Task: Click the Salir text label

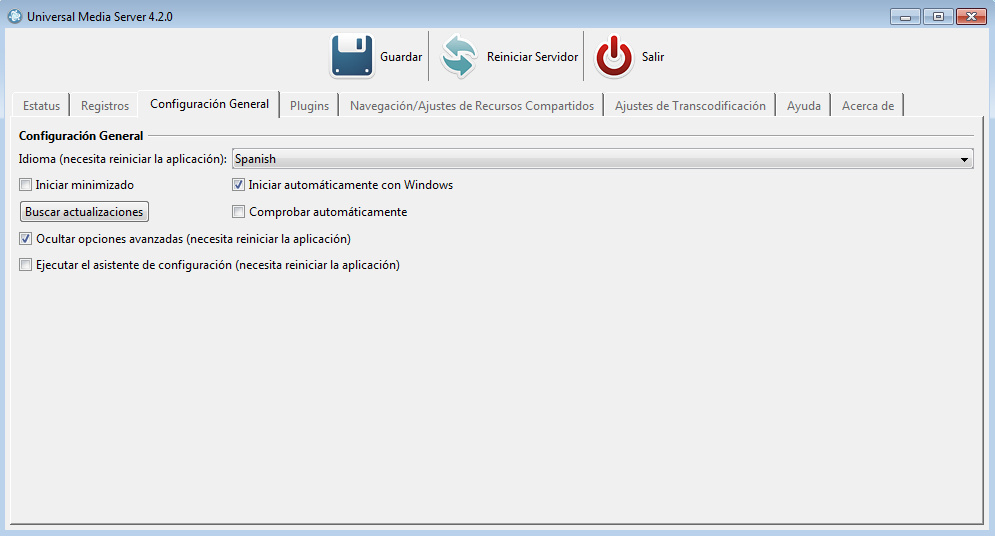Action: pyautogui.click(x=652, y=57)
